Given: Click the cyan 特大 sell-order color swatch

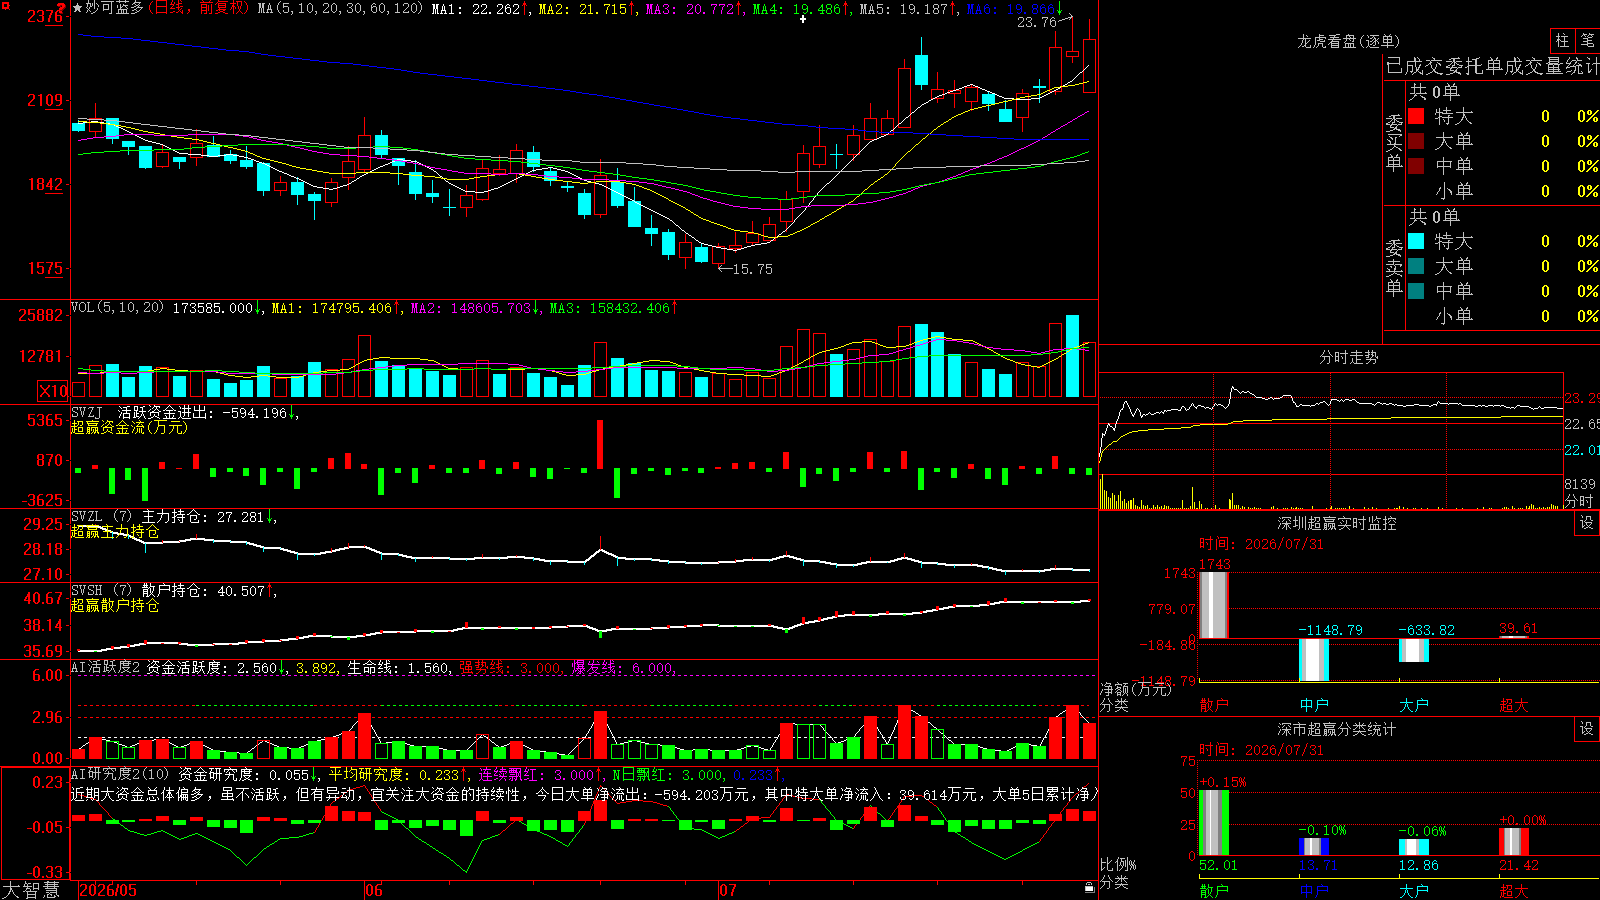Looking at the screenshot, I should 1416,241.
